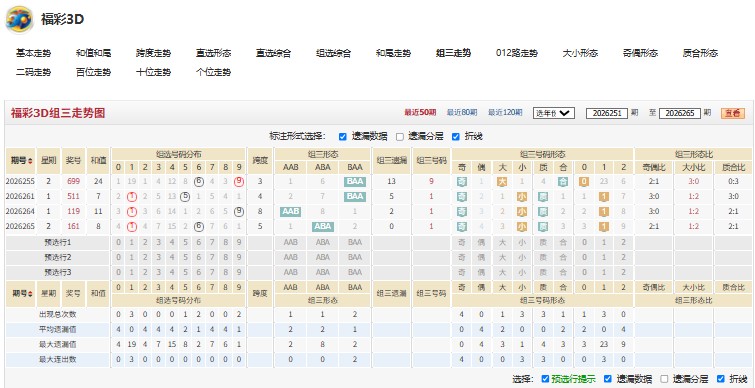Click winning number 161
Screen dimensions: 755x388
tap(73, 226)
